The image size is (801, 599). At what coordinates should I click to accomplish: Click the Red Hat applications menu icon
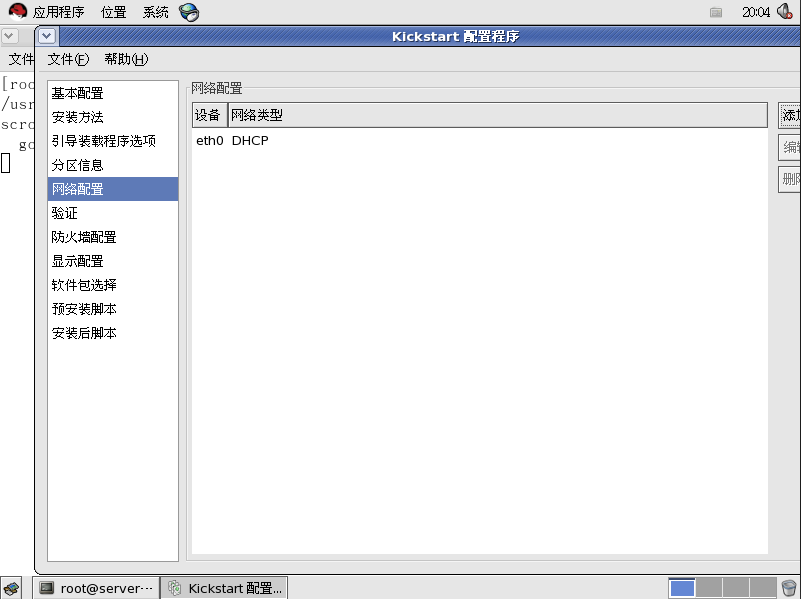pyautogui.click(x=17, y=11)
